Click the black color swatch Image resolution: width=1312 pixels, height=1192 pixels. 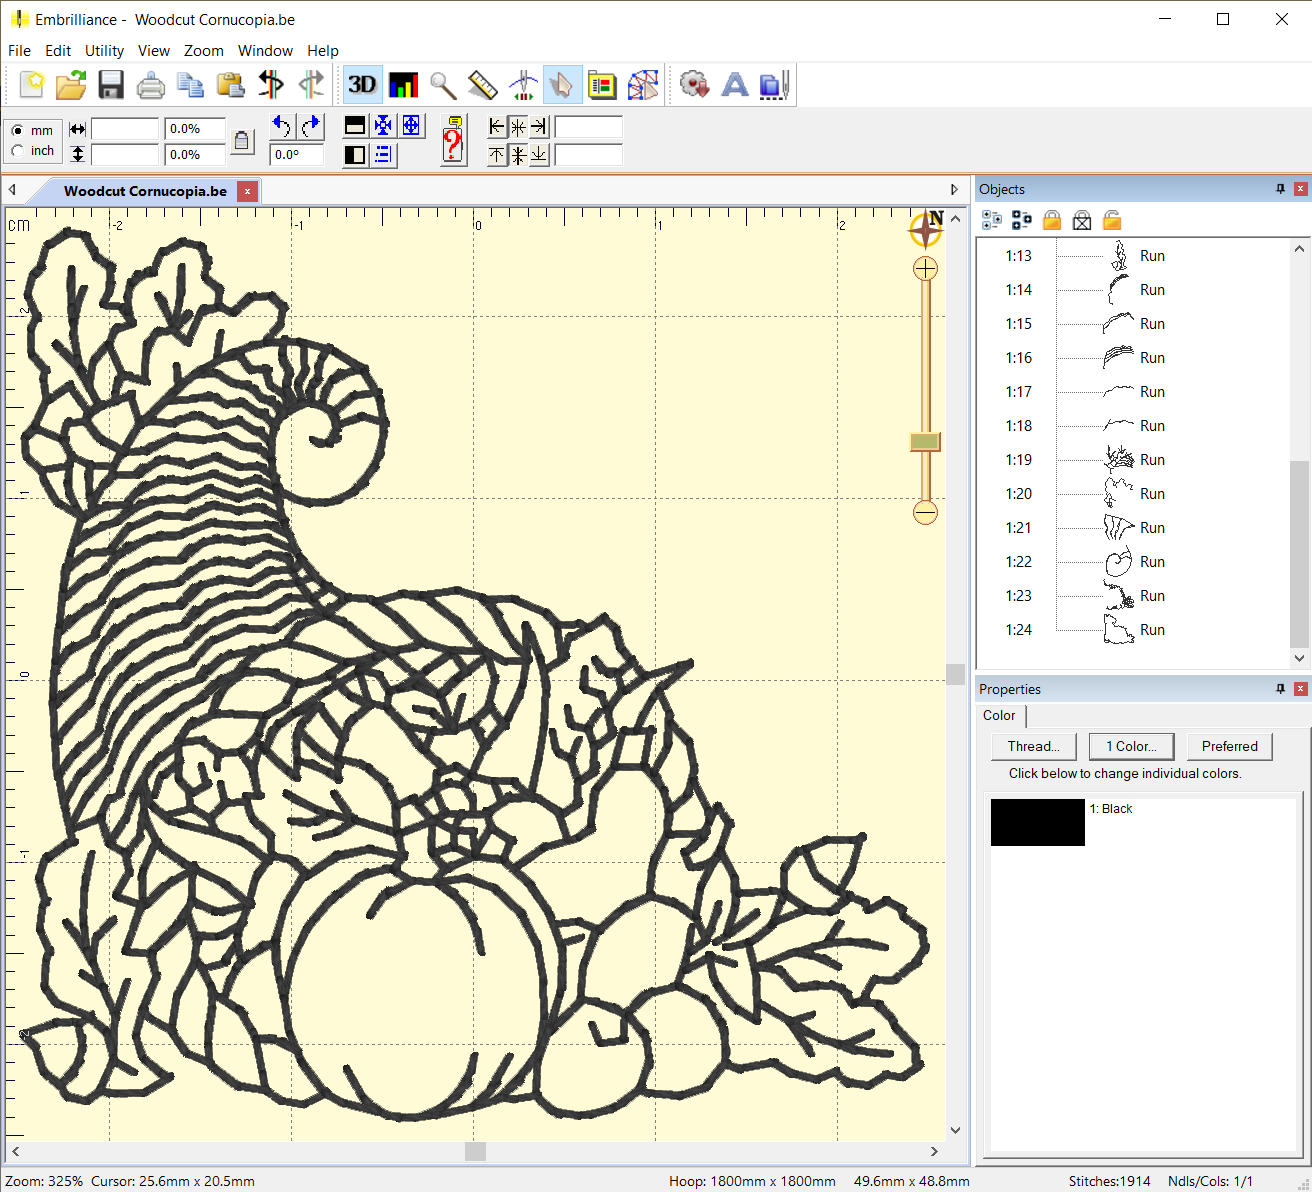coord(1037,822)
